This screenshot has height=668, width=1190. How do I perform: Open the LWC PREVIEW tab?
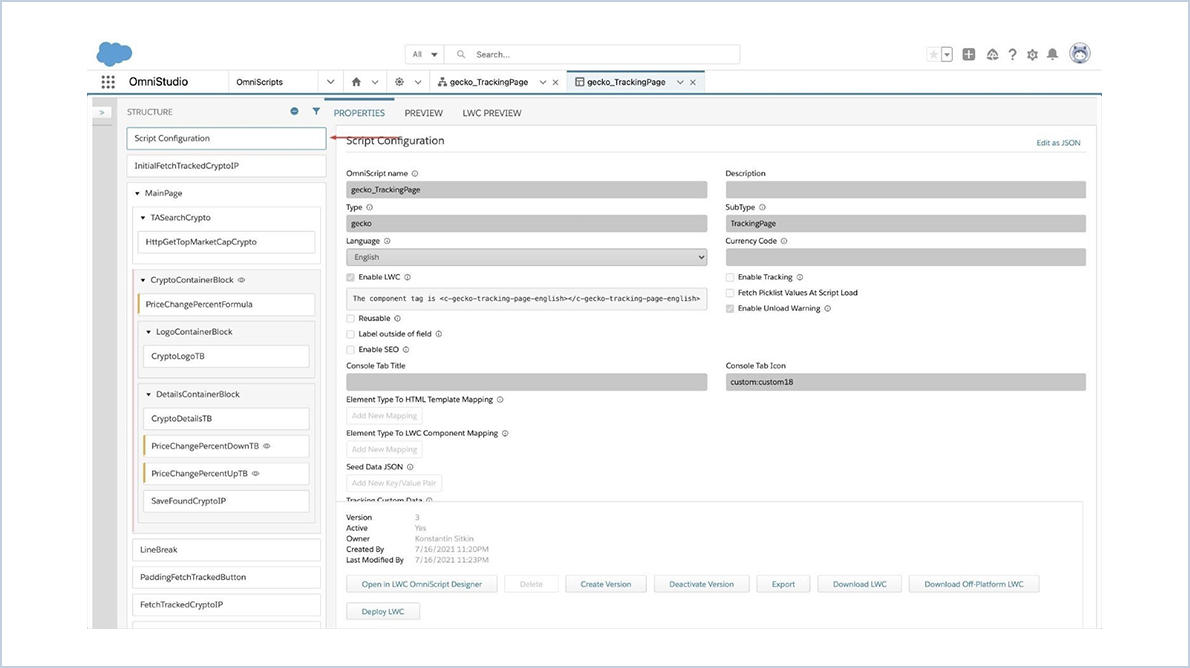click(x=491, y=113)
